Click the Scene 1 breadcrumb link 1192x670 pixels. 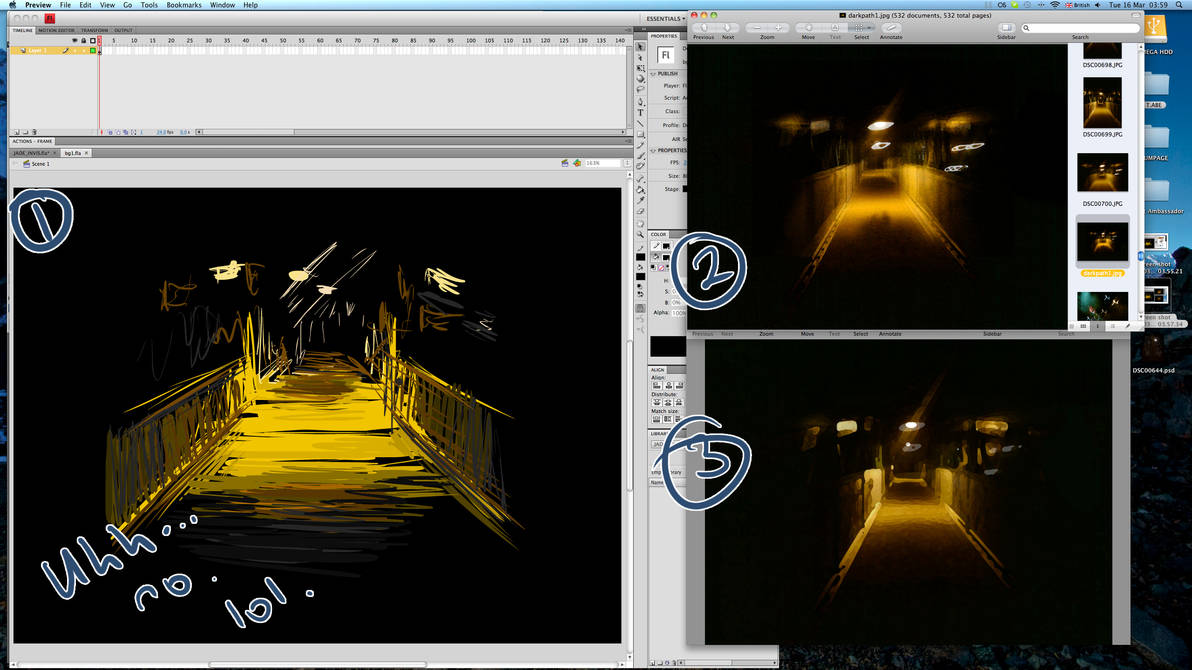40,164
